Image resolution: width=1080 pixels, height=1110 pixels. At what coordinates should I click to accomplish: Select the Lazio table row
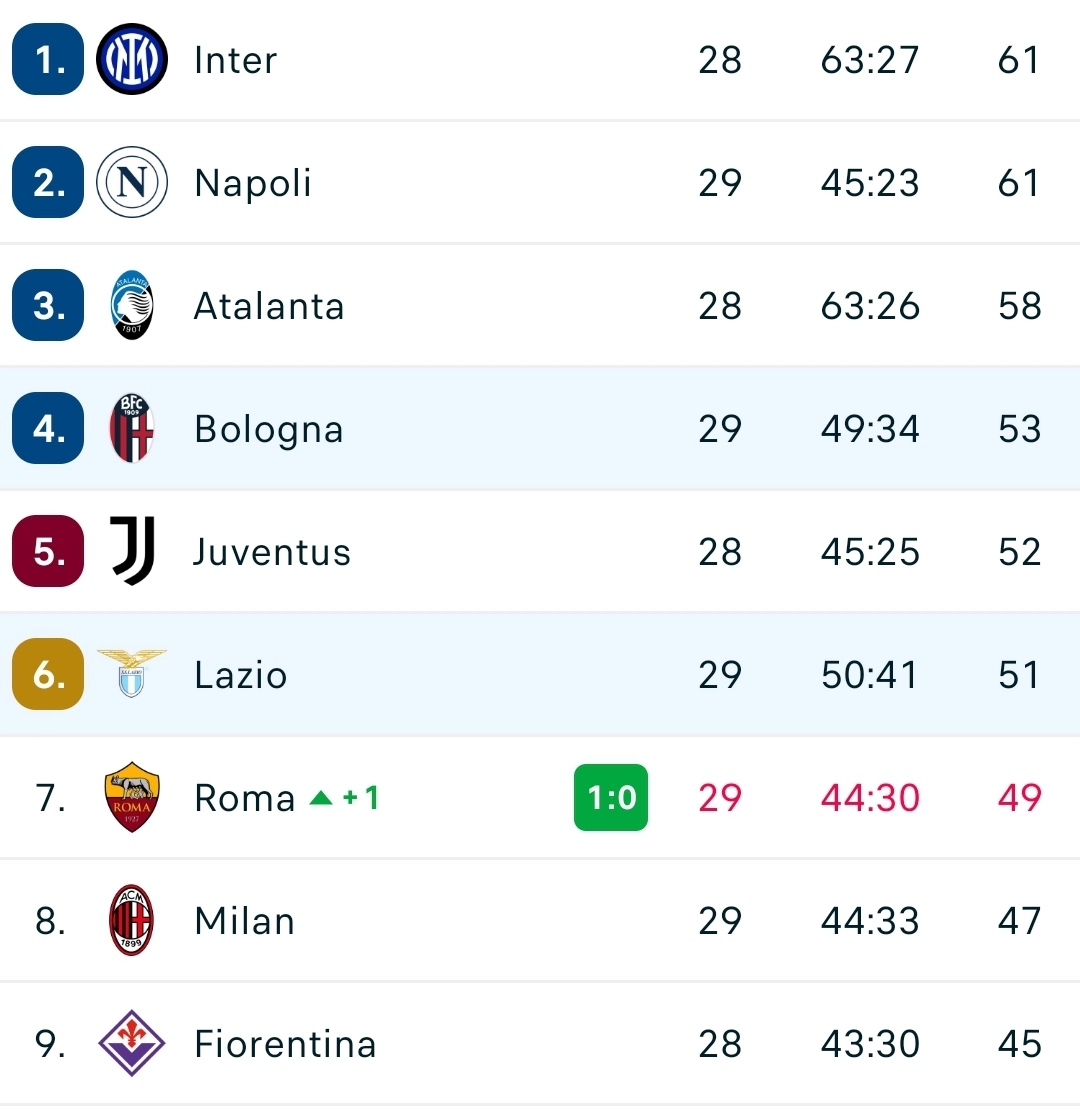[x=540, y=674]
